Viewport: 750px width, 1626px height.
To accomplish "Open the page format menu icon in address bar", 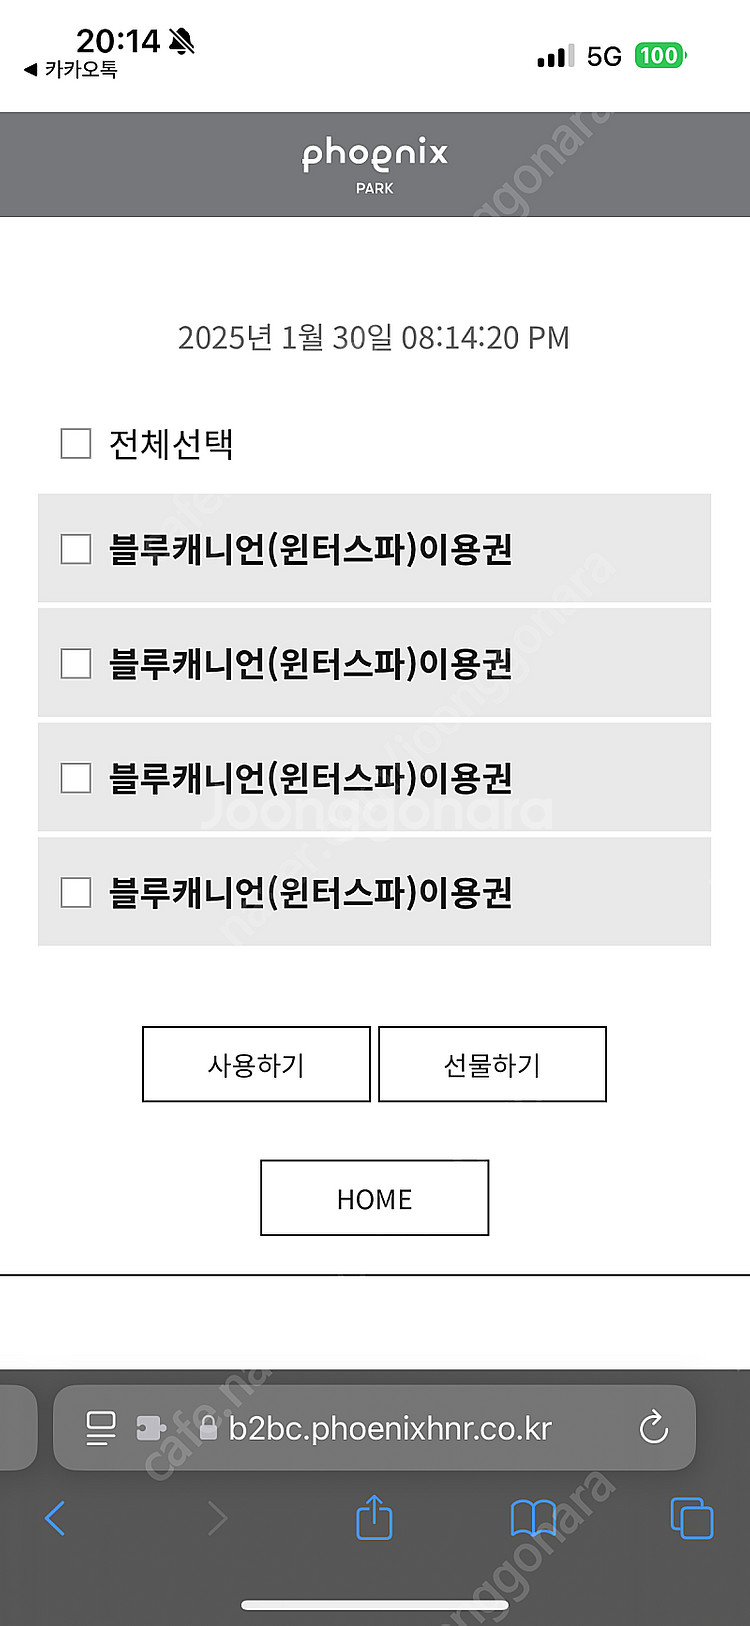I will [101, 1428].
